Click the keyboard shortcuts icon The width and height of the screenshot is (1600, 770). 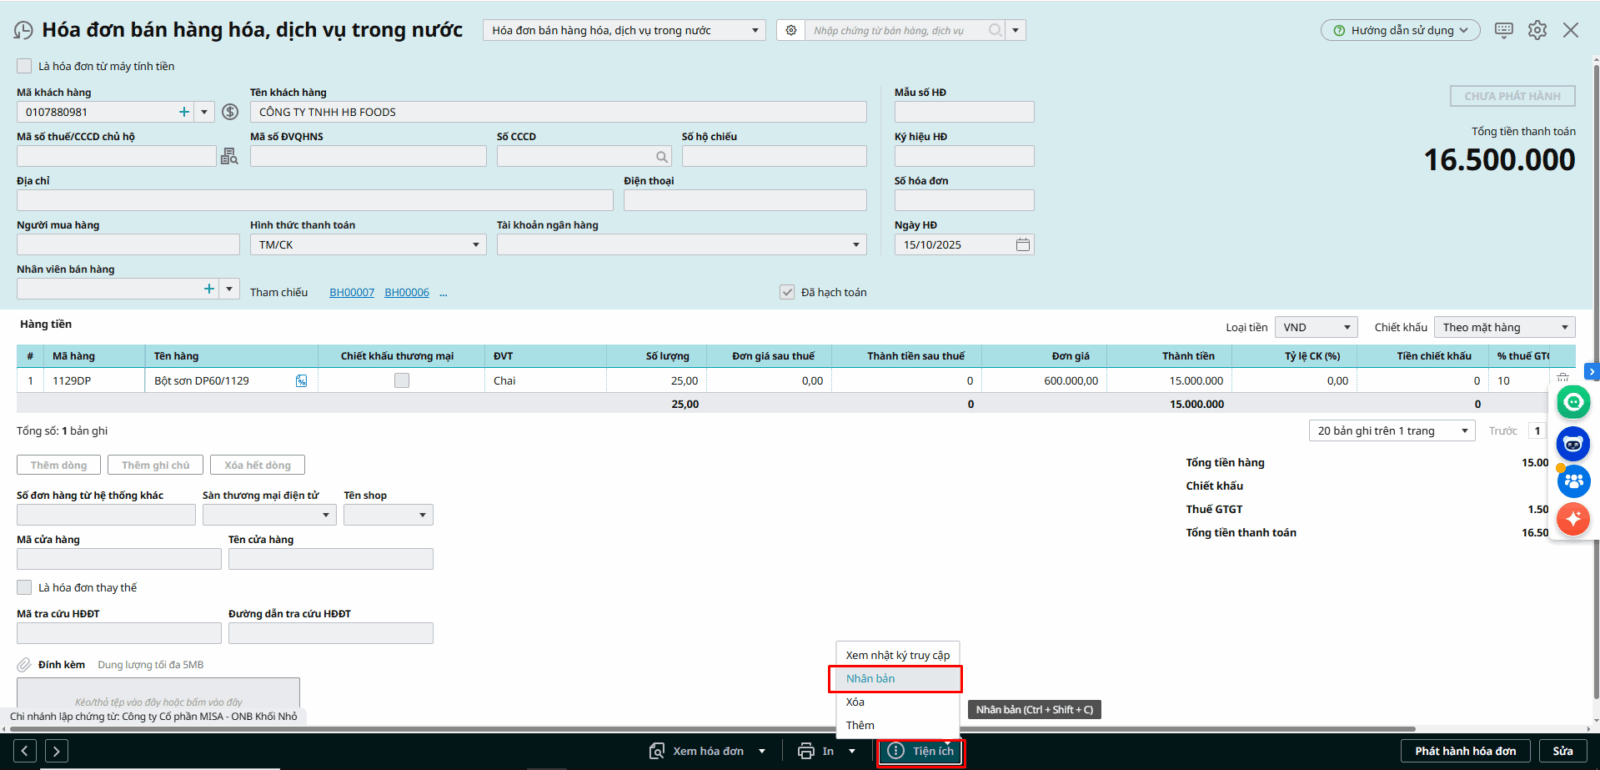point(1503,30)
